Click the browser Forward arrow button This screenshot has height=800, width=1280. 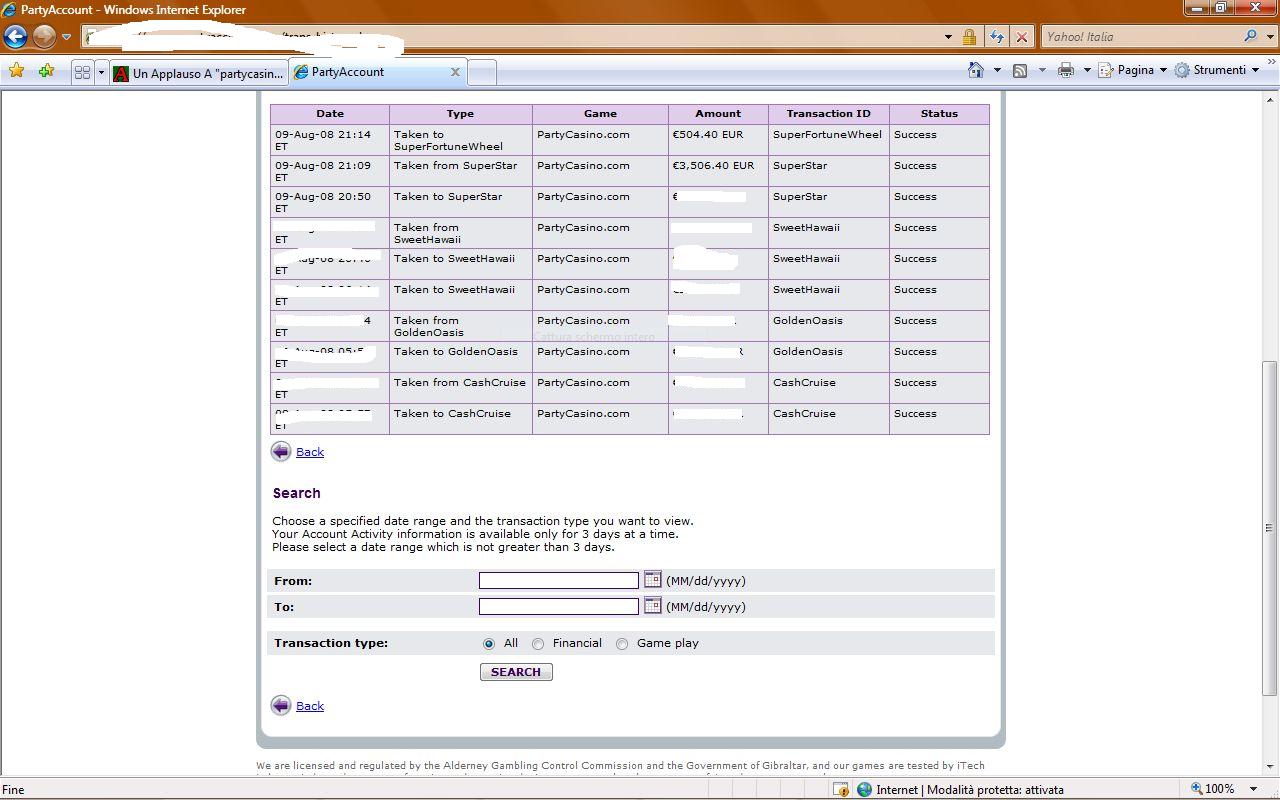pyautogui.click(x=44, y=37)
